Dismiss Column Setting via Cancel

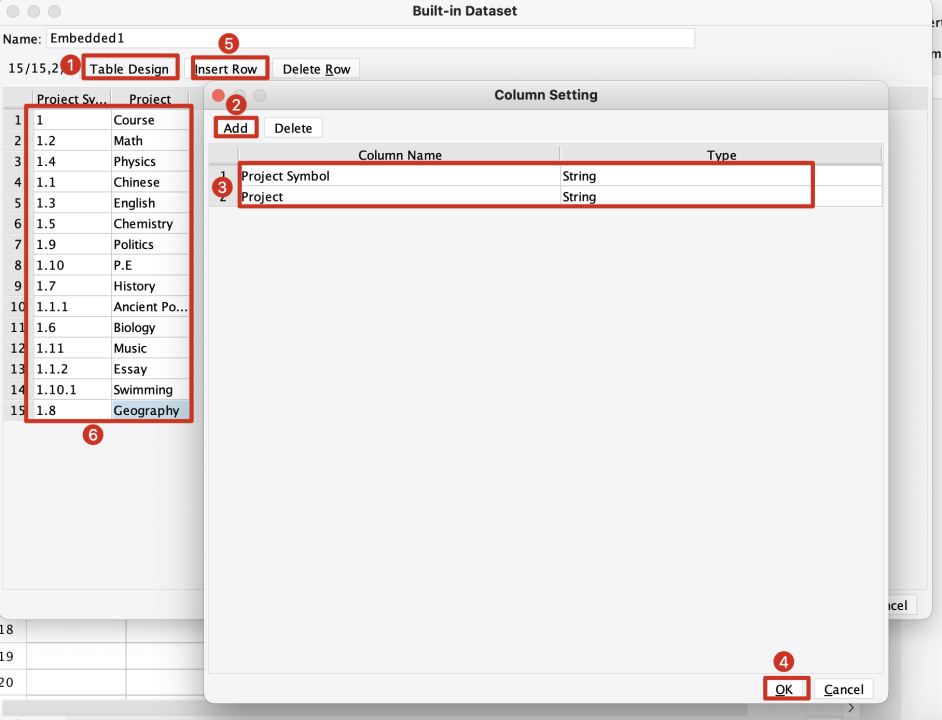coord(843,688)
